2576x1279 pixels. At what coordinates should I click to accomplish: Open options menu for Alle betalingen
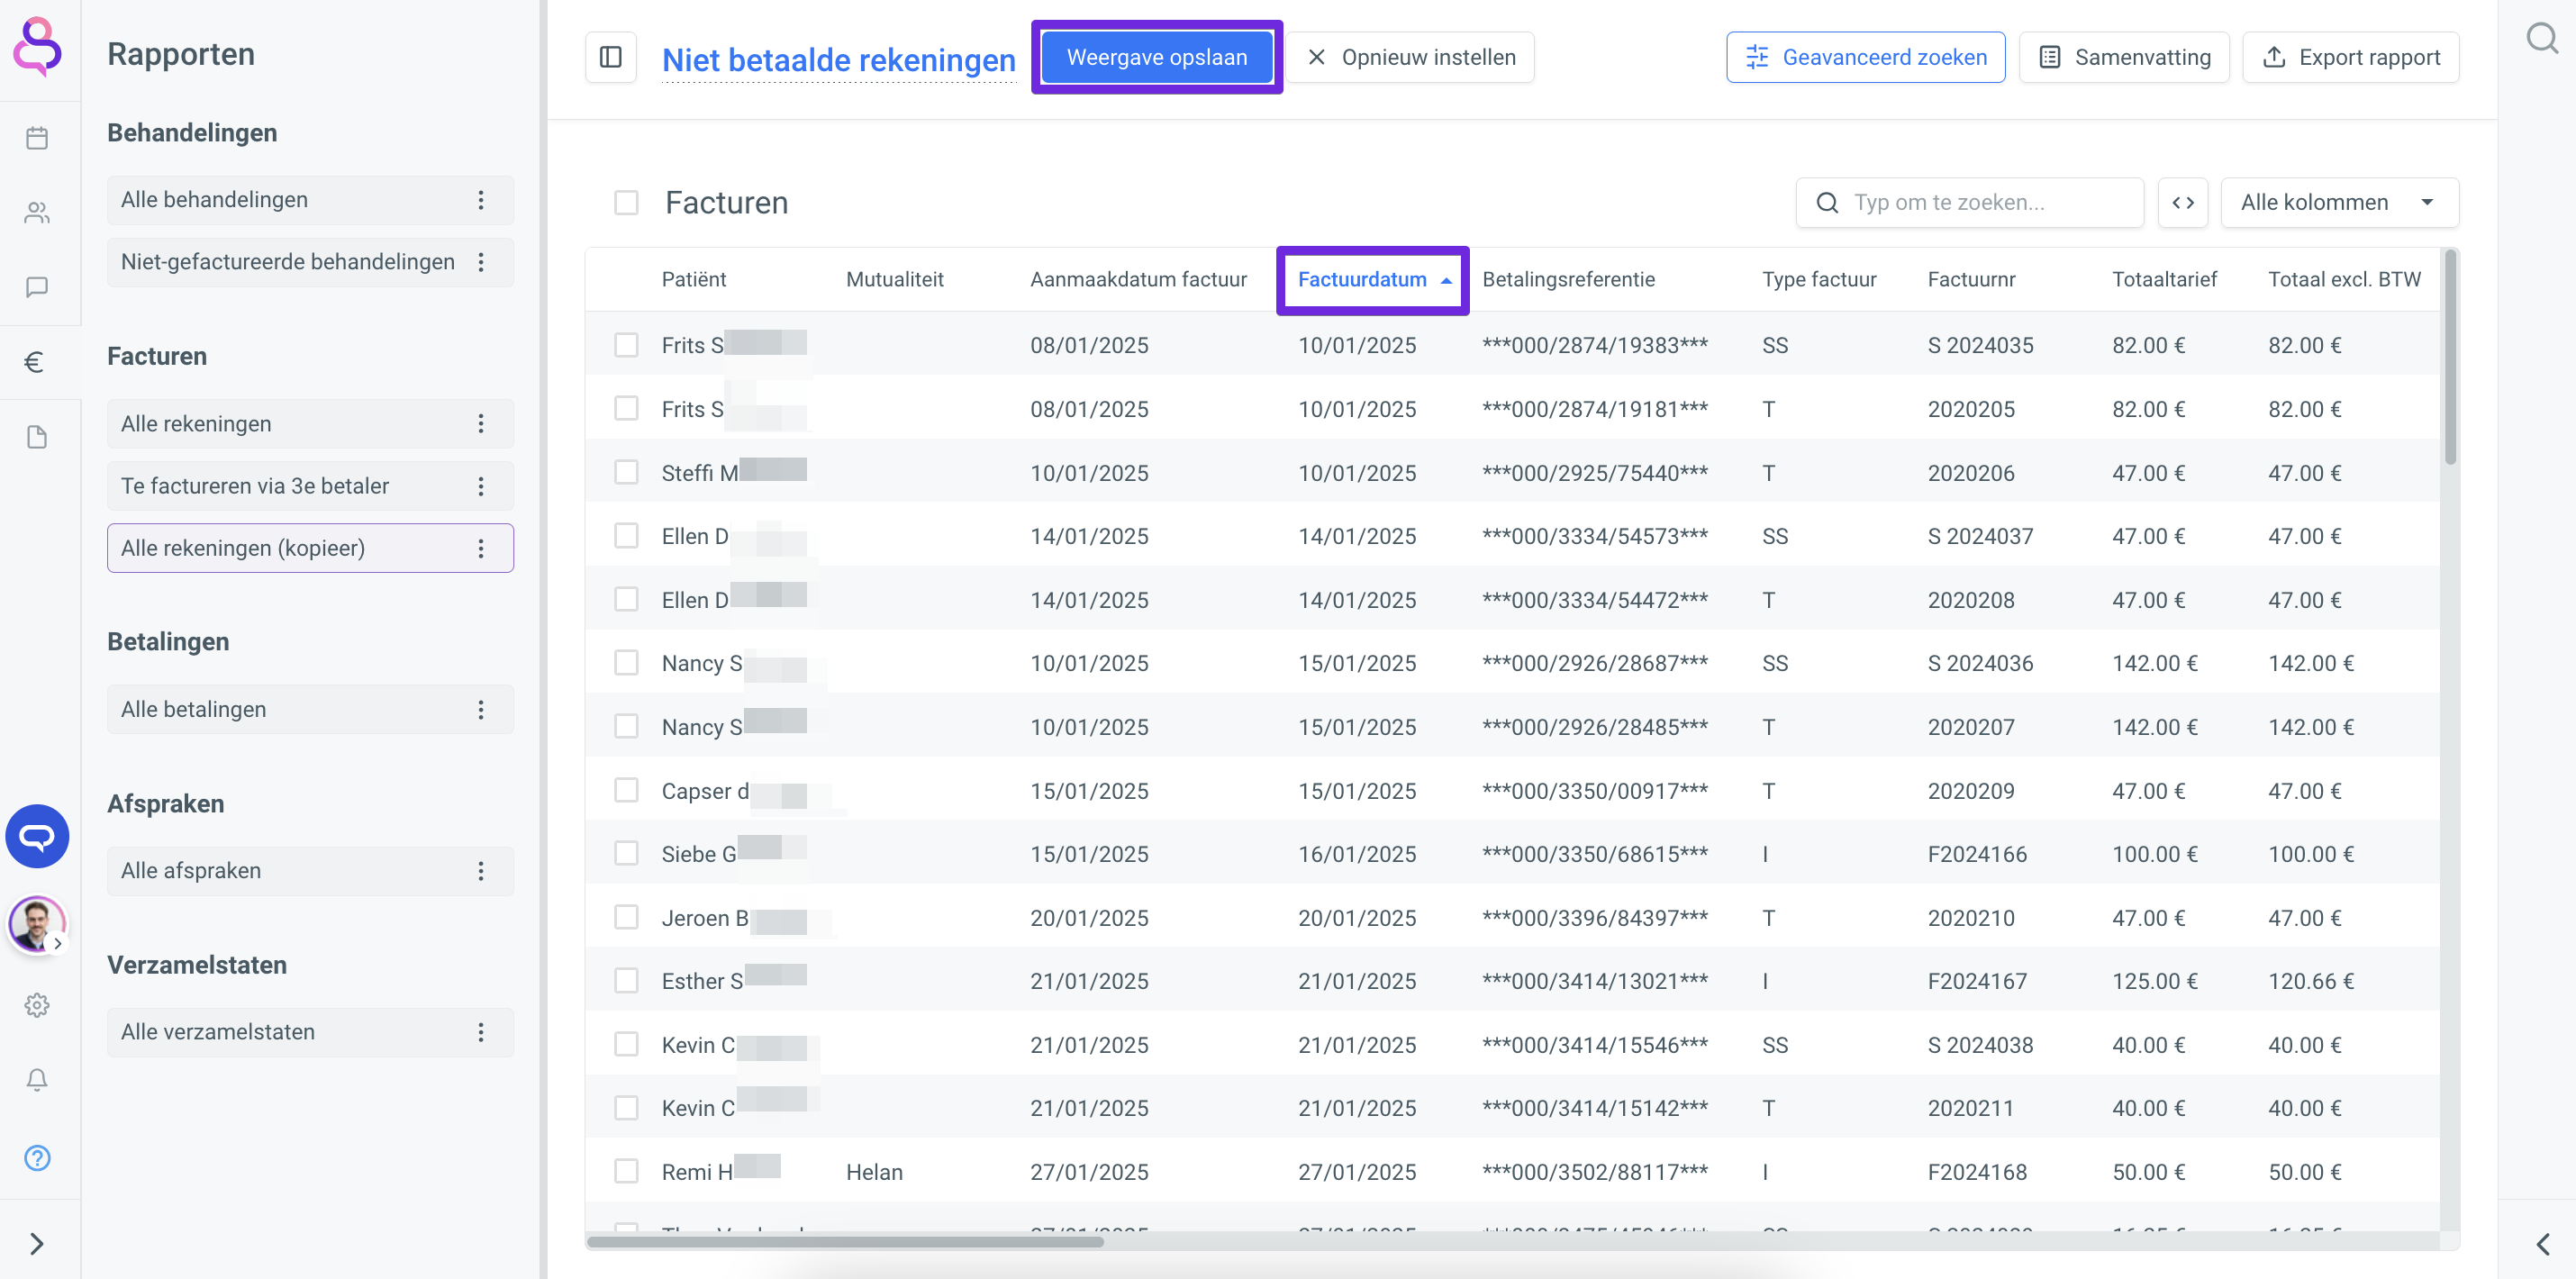tap(481, 709)
